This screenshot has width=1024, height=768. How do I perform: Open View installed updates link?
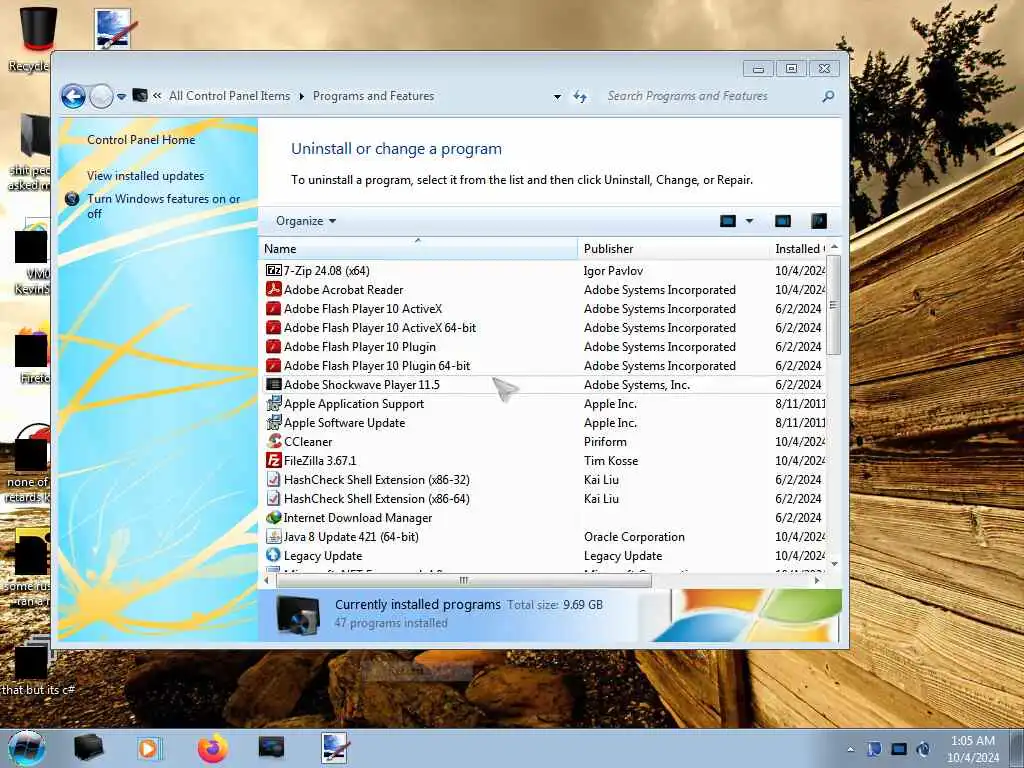coord(146,176)
